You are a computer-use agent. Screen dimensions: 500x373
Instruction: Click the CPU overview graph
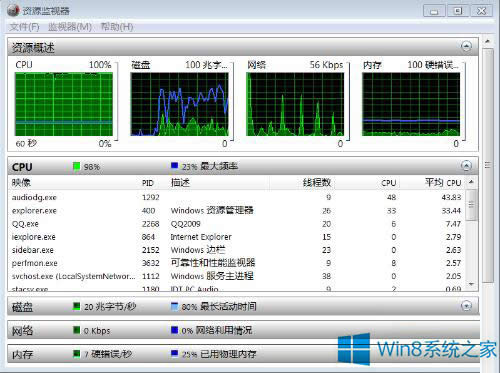[64, 104]
